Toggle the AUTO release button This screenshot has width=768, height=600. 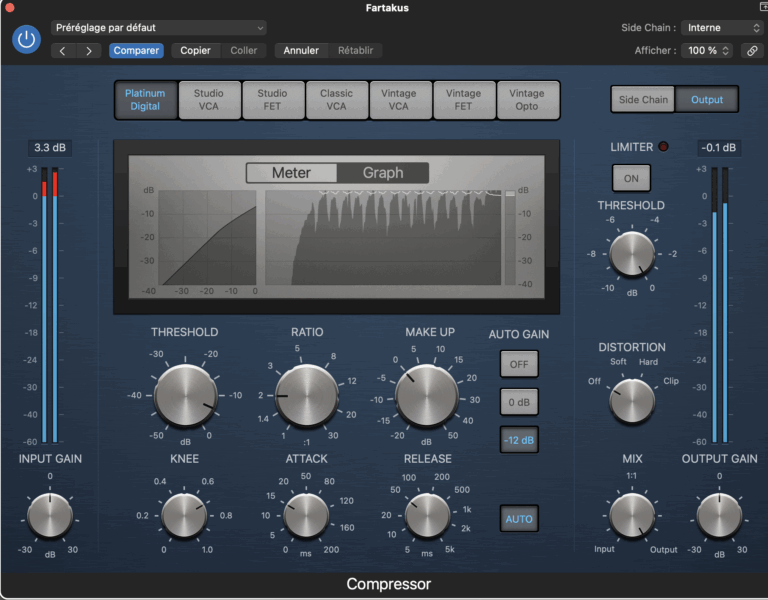pyautogui.click(x=519, y=519)
